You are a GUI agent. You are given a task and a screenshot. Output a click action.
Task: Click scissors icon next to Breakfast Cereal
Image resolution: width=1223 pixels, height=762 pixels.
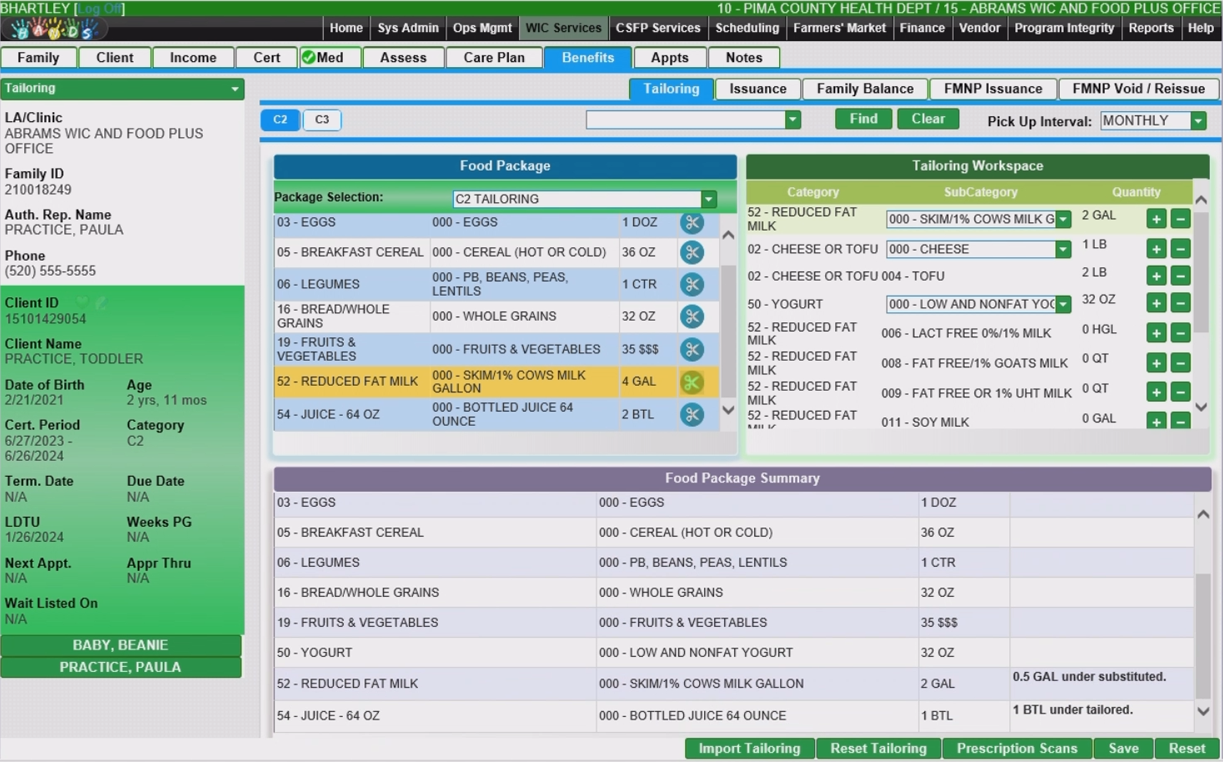[x=691, y=253]
